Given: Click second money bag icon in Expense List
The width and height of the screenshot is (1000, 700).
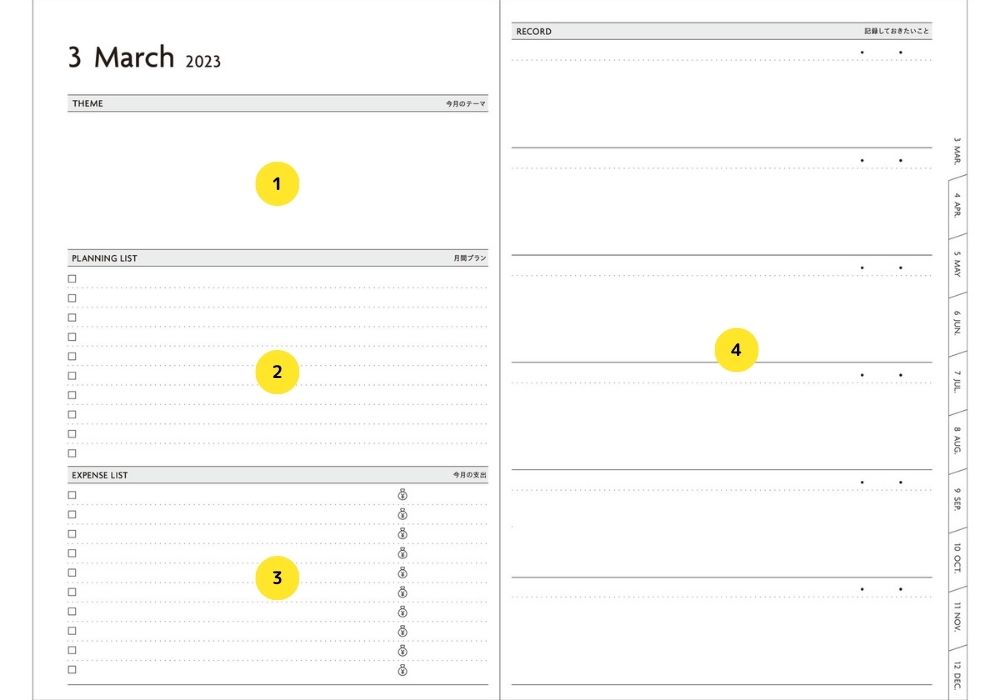Looking at the screenshot, I should tap(402, 514).
